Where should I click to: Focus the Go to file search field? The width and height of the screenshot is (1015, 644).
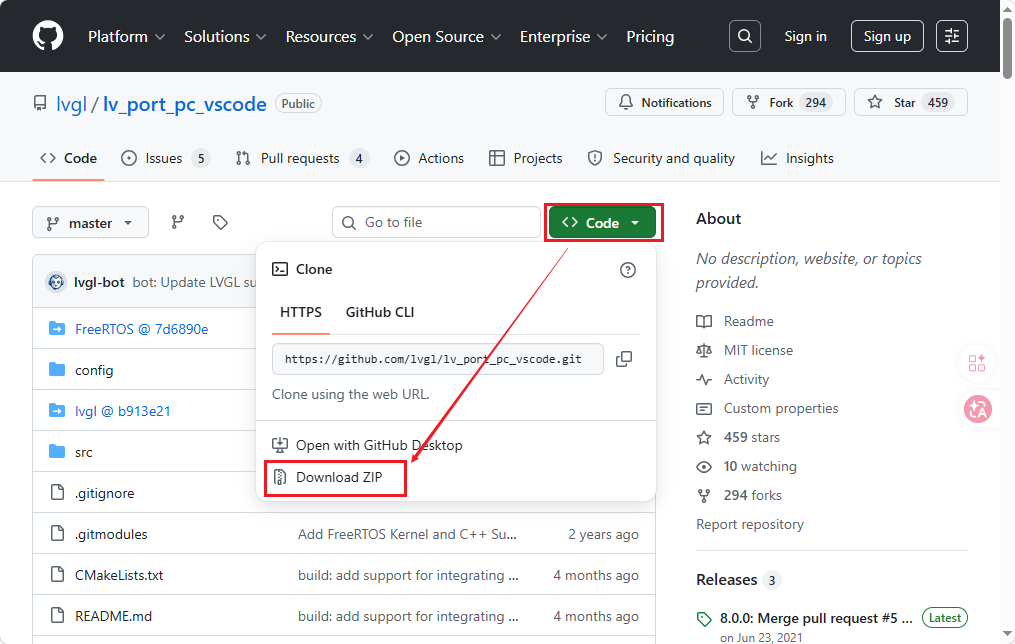436,223
